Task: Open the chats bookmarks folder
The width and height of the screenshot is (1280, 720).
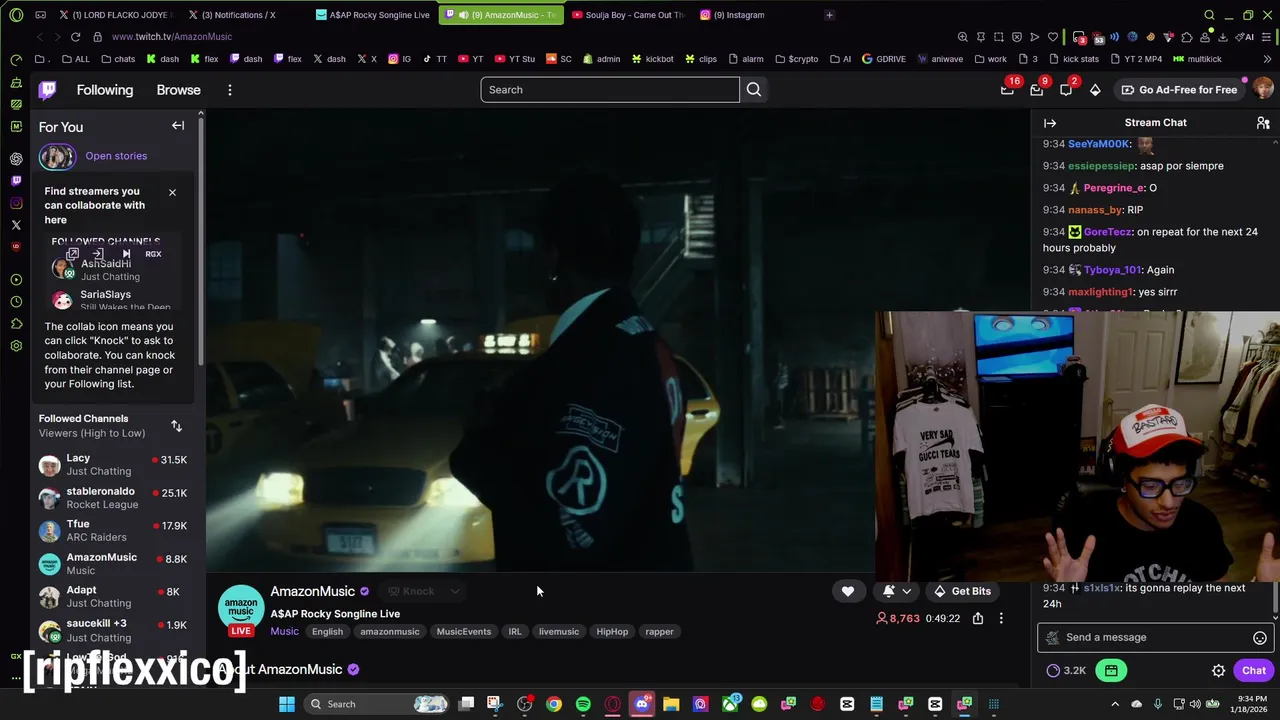Action: [x=117, y=59]
